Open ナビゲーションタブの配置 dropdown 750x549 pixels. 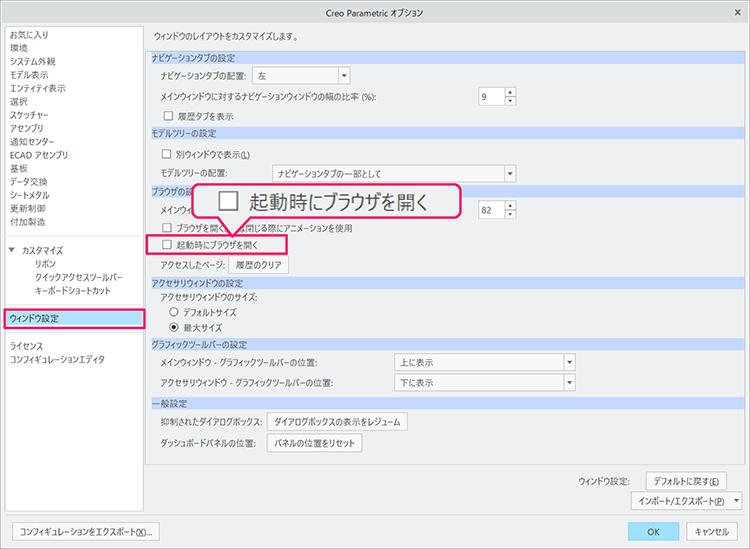point(343,75)
